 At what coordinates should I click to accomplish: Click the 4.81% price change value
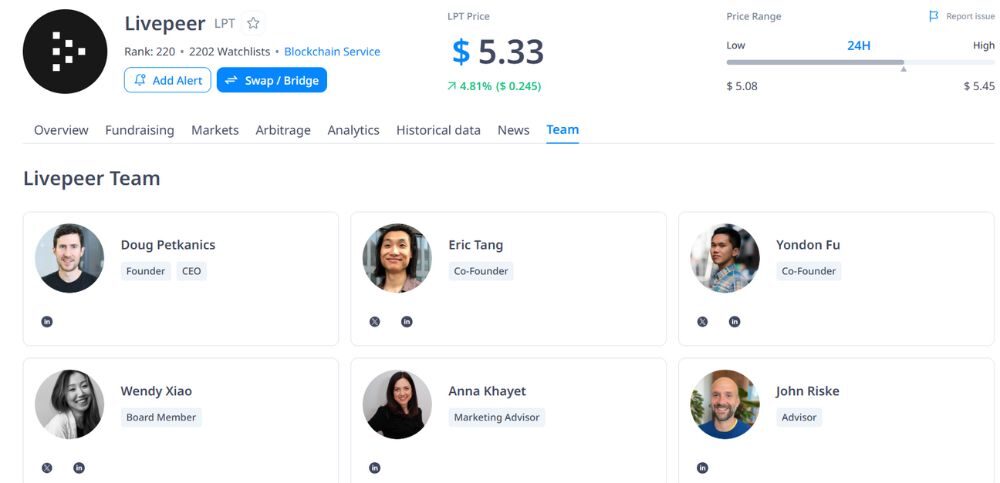475,86
